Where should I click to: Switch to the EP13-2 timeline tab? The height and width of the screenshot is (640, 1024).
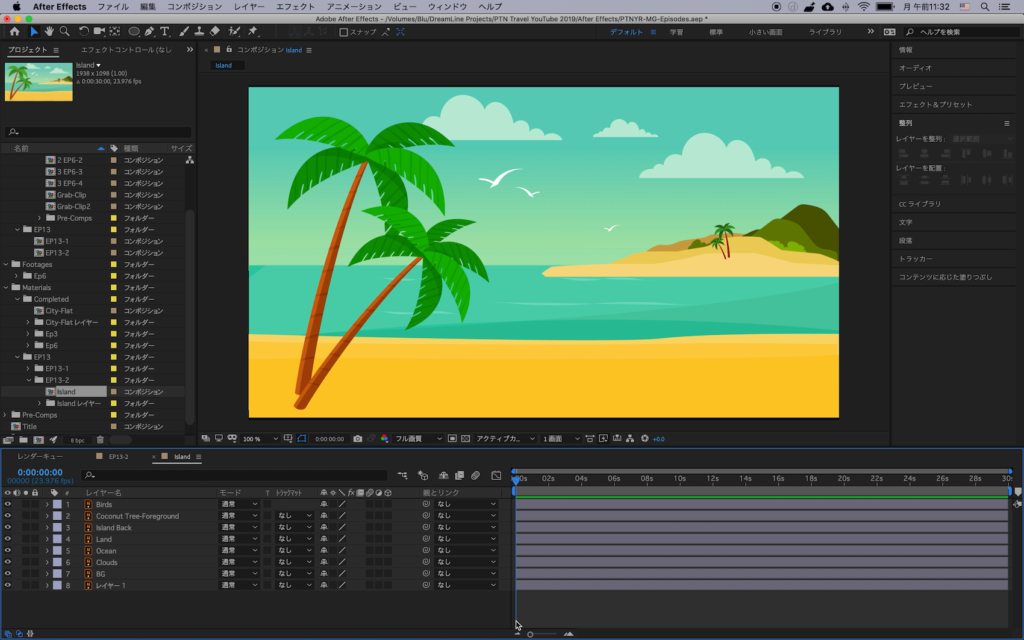point(118,456)
